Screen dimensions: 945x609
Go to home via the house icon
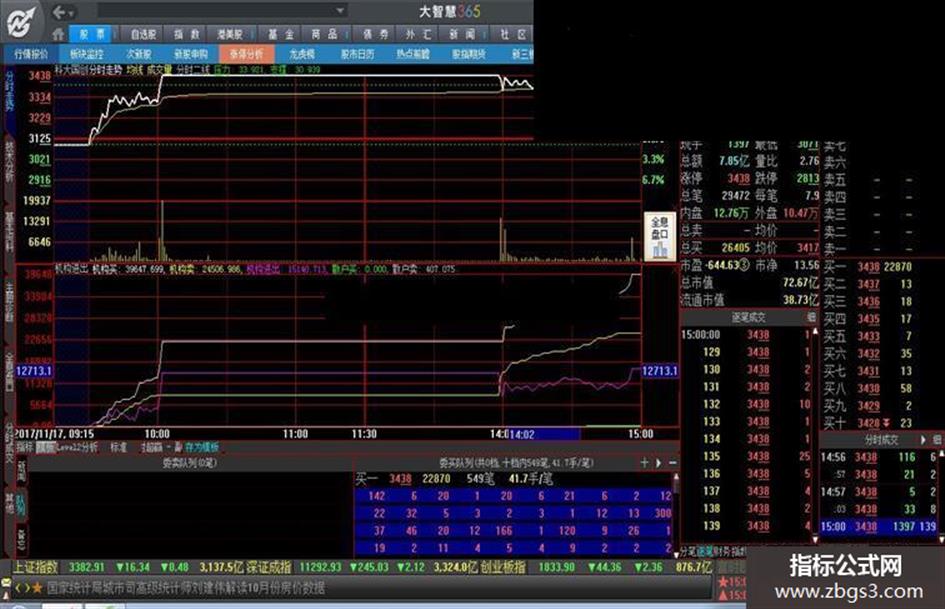click(58, 34)
